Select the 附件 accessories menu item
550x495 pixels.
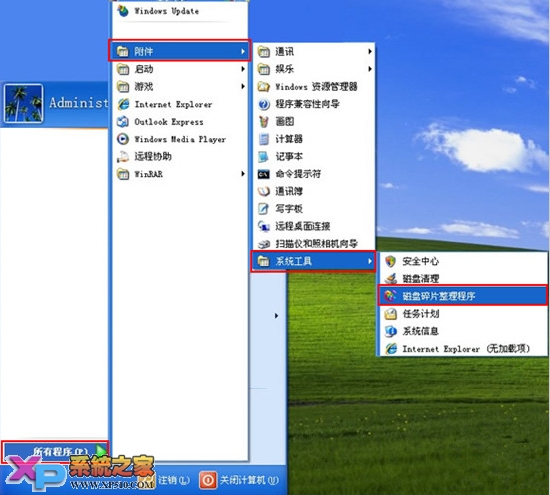(x=179, y=51)
